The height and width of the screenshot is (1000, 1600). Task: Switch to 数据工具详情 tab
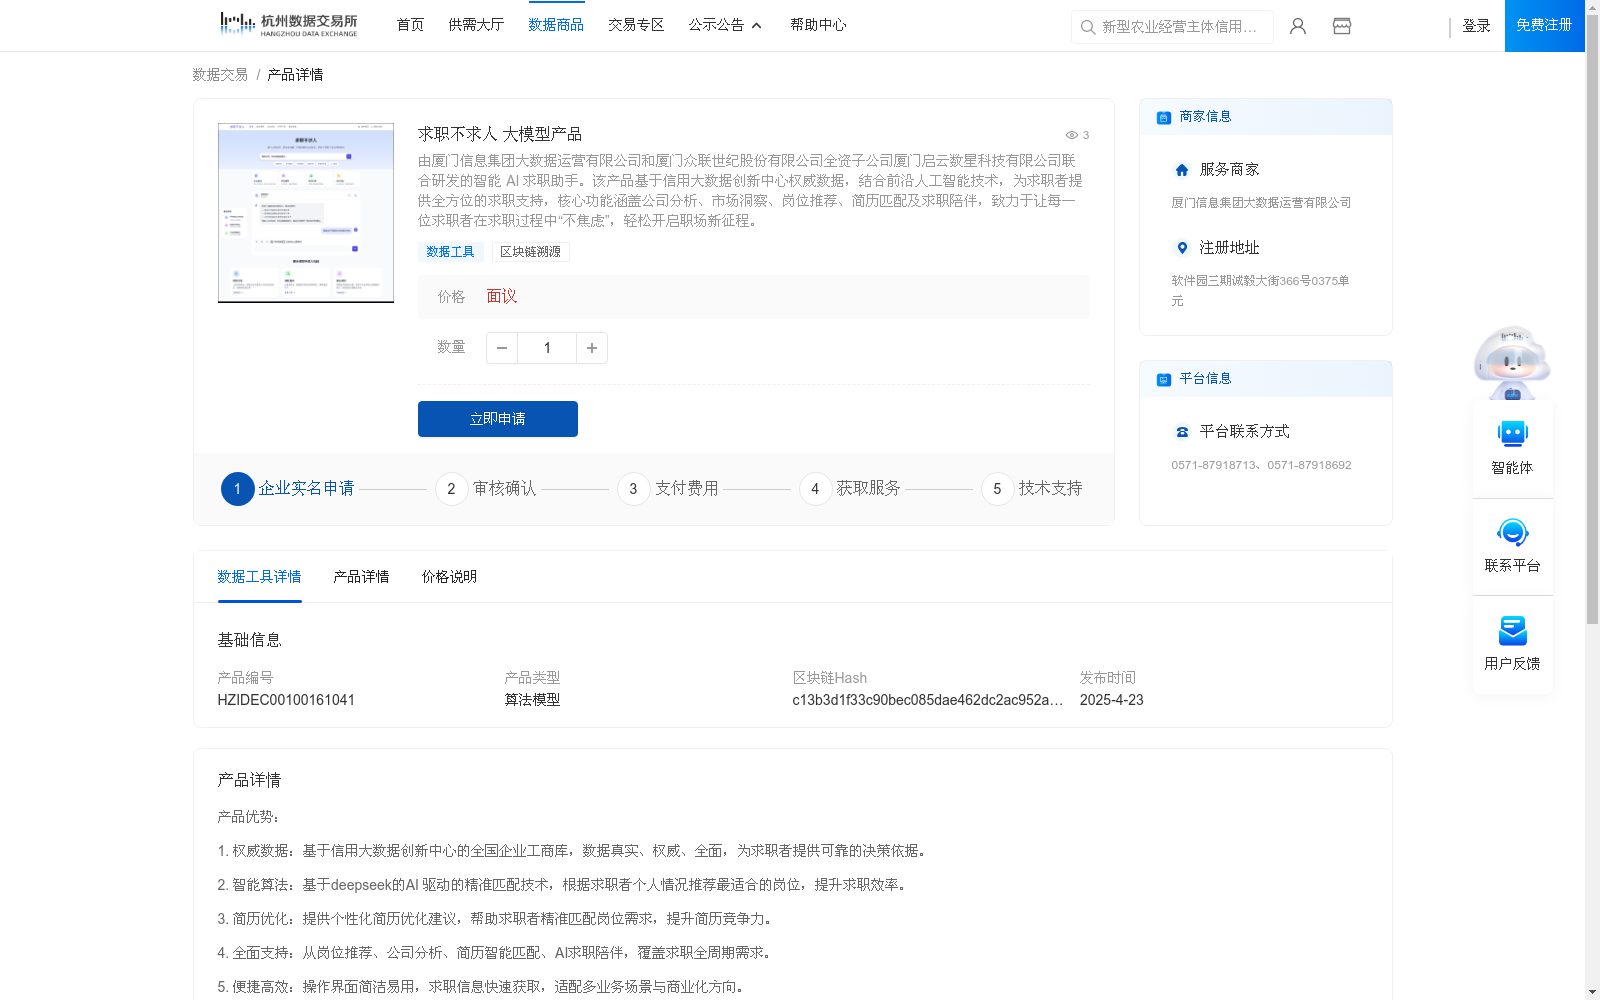(259, 577)
